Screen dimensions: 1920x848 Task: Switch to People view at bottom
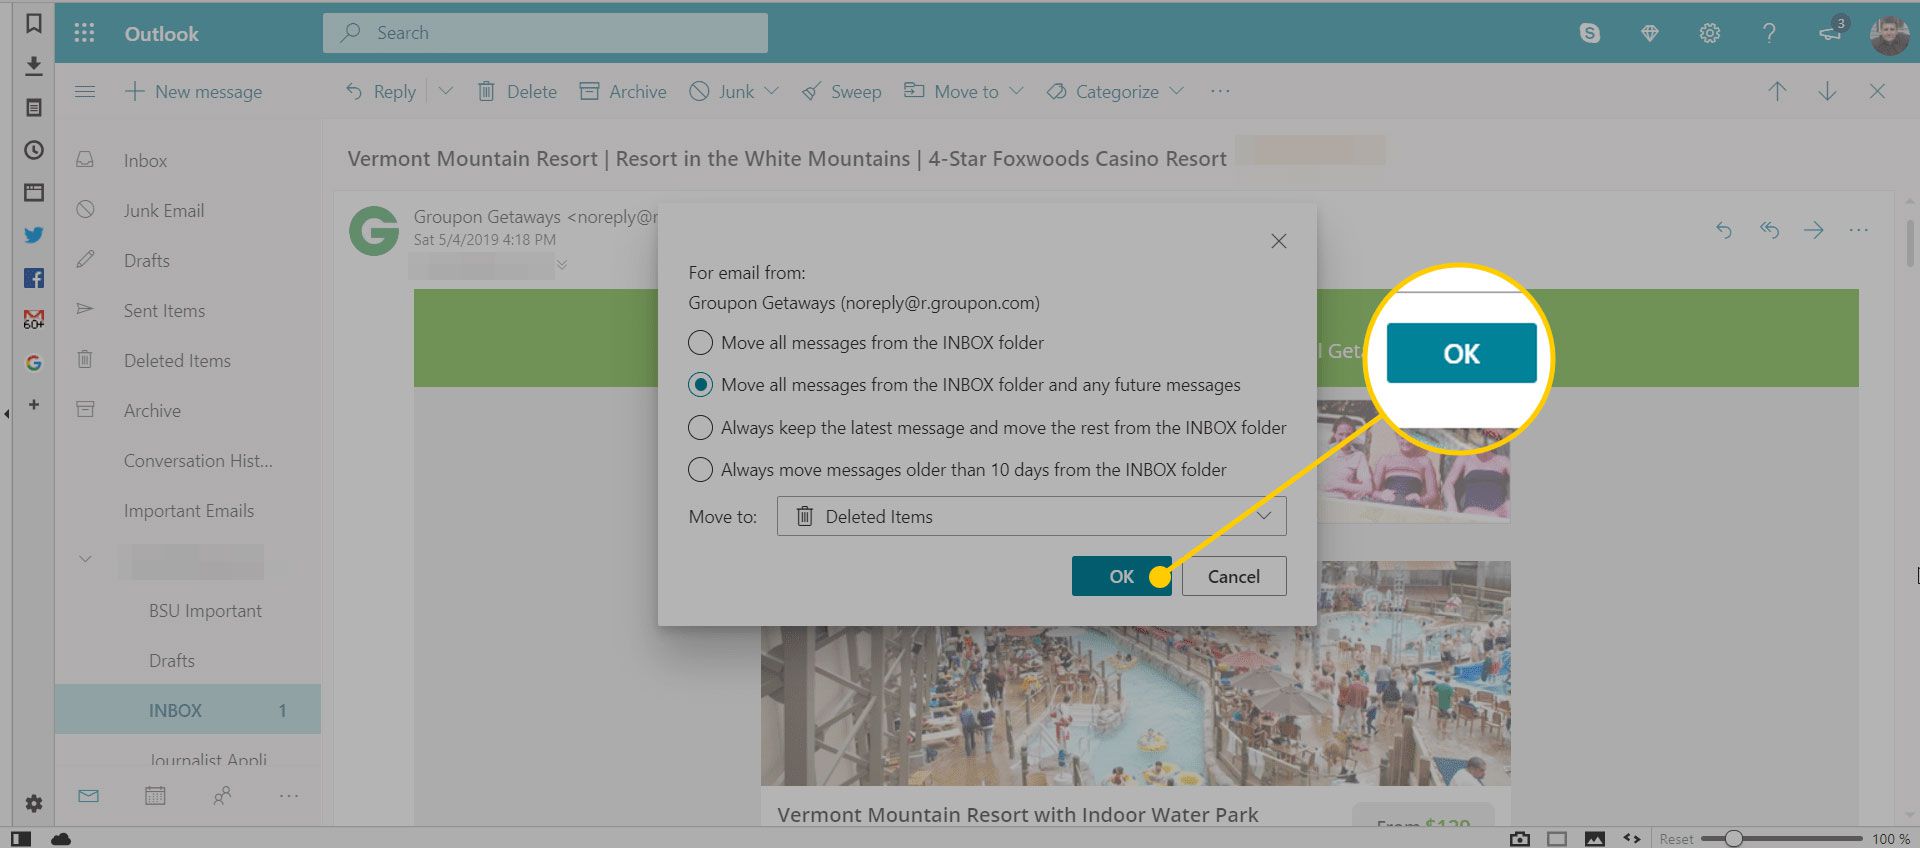pos(222,796)
